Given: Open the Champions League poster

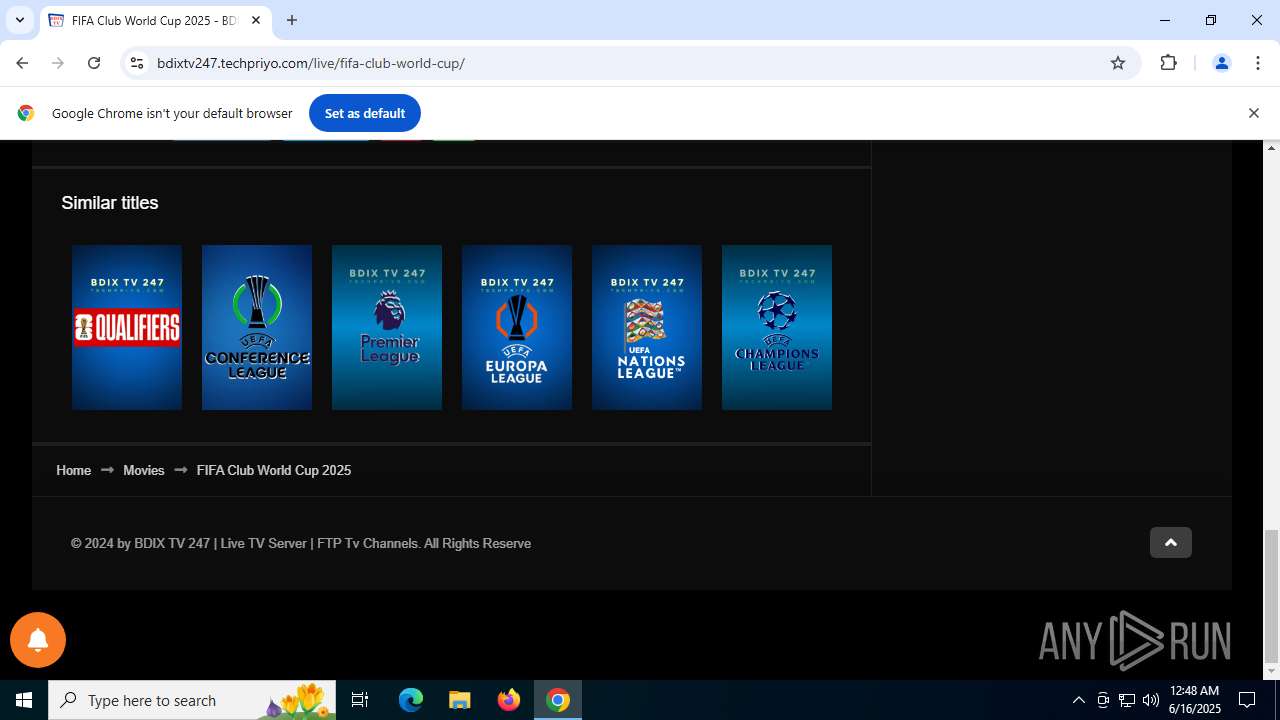Looking at the screenshot, I should coord(777,327).
